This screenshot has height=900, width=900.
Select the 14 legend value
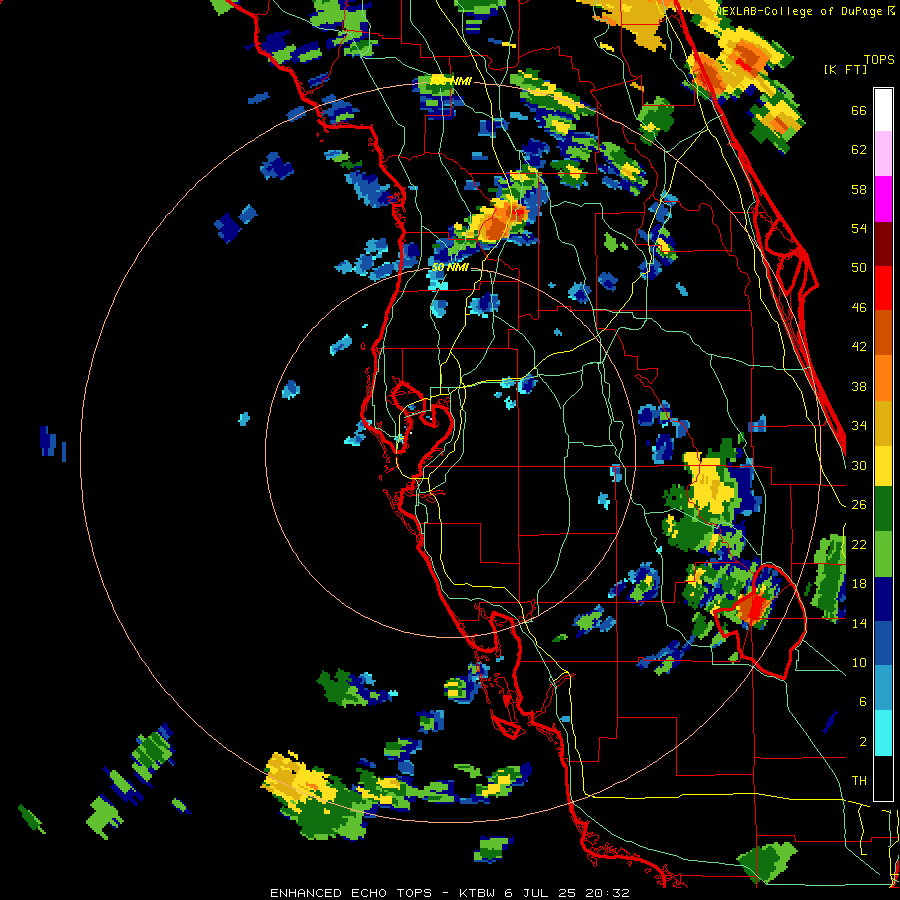(x=859, y=623)
